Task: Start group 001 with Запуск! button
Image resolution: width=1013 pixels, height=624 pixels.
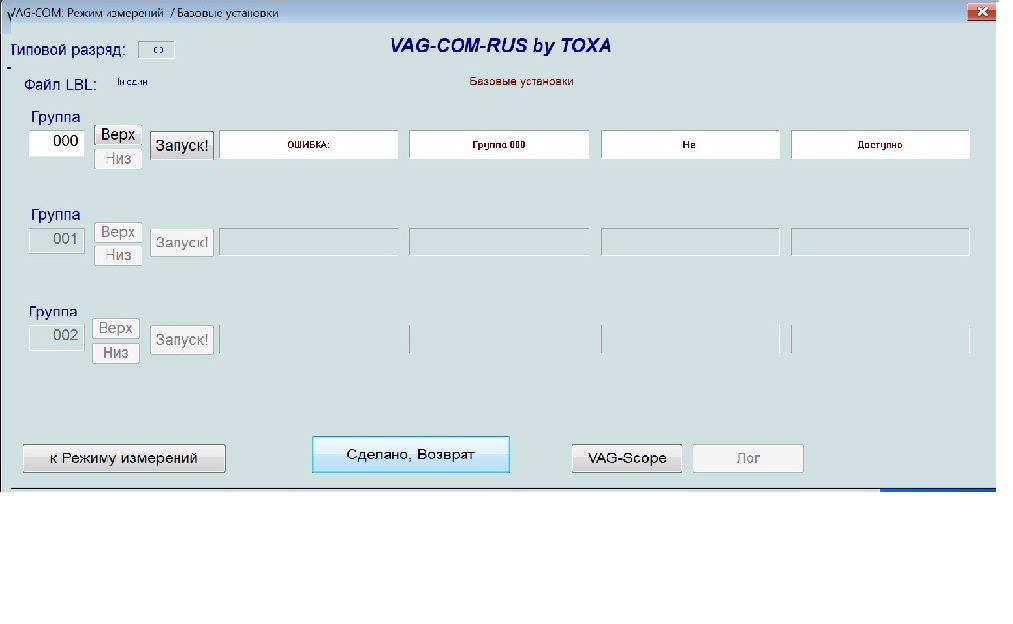Action: [182, 243]
